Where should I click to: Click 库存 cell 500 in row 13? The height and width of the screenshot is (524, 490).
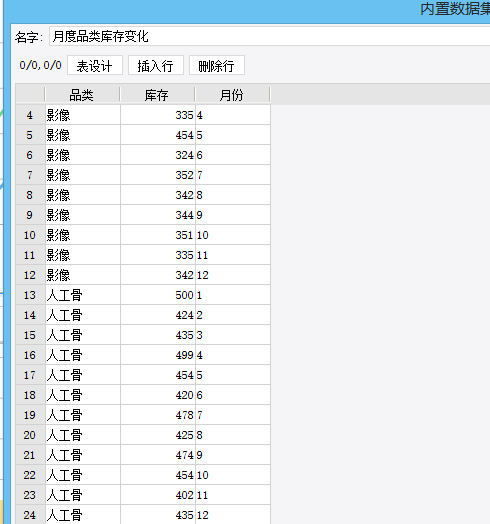click(158, 295)
